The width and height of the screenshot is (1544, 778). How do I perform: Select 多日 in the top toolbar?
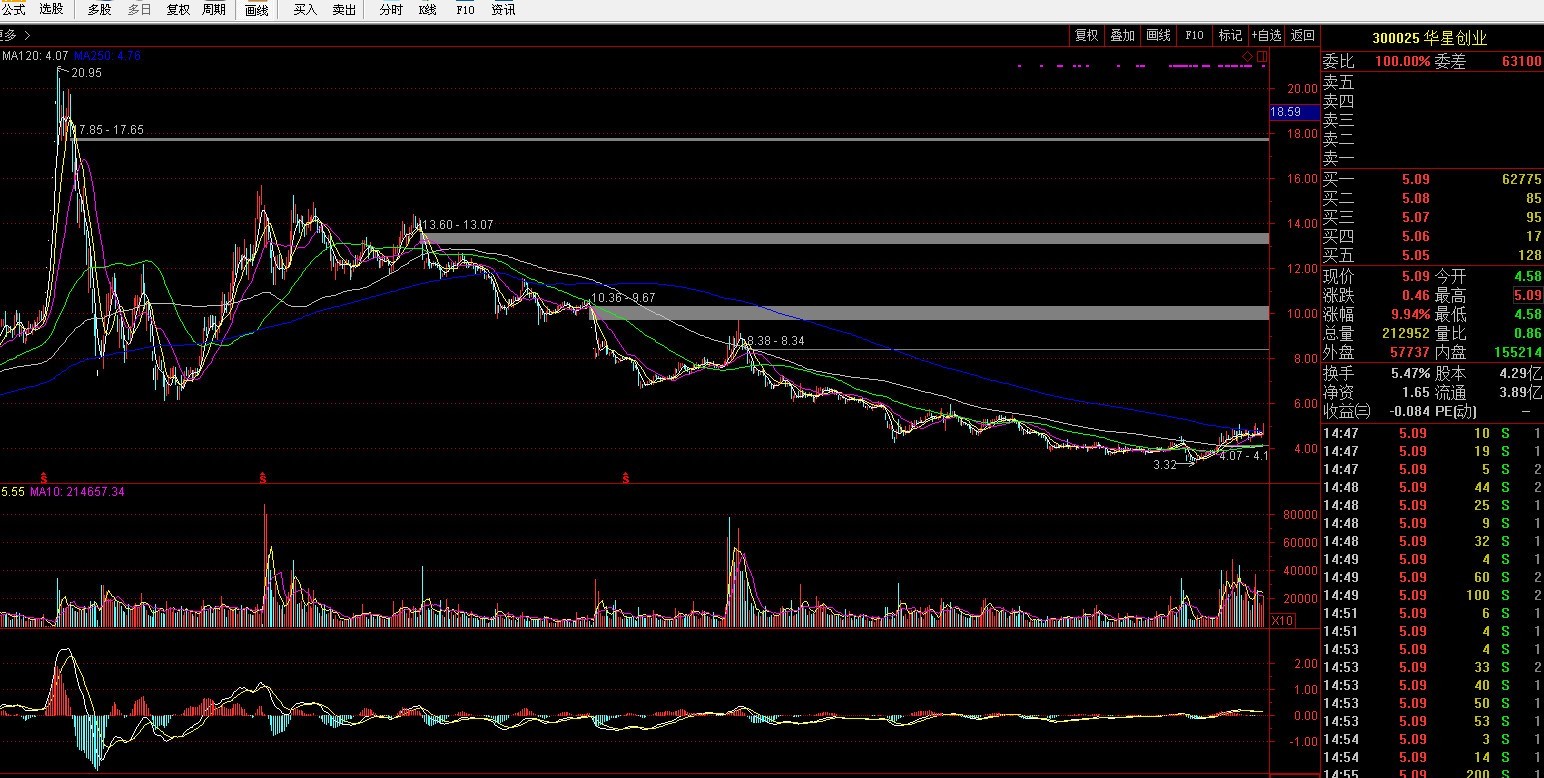[x=140, y=9]
